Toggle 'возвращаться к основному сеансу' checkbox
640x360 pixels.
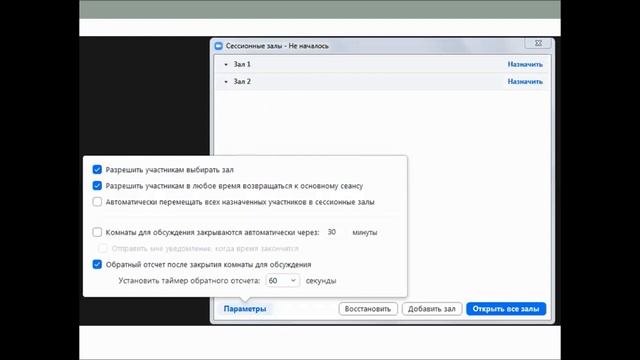click(97, 186)
